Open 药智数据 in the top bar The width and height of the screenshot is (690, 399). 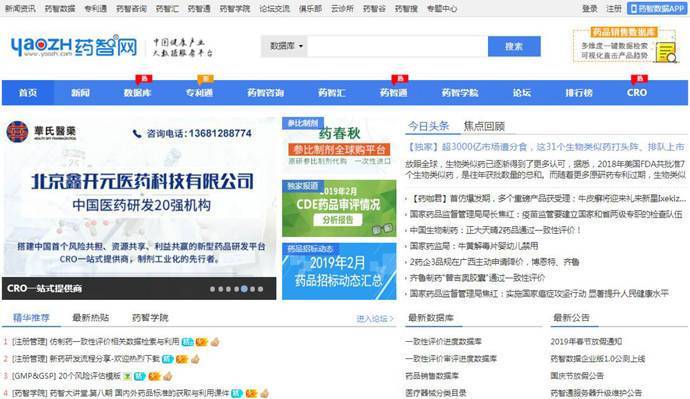60,8
